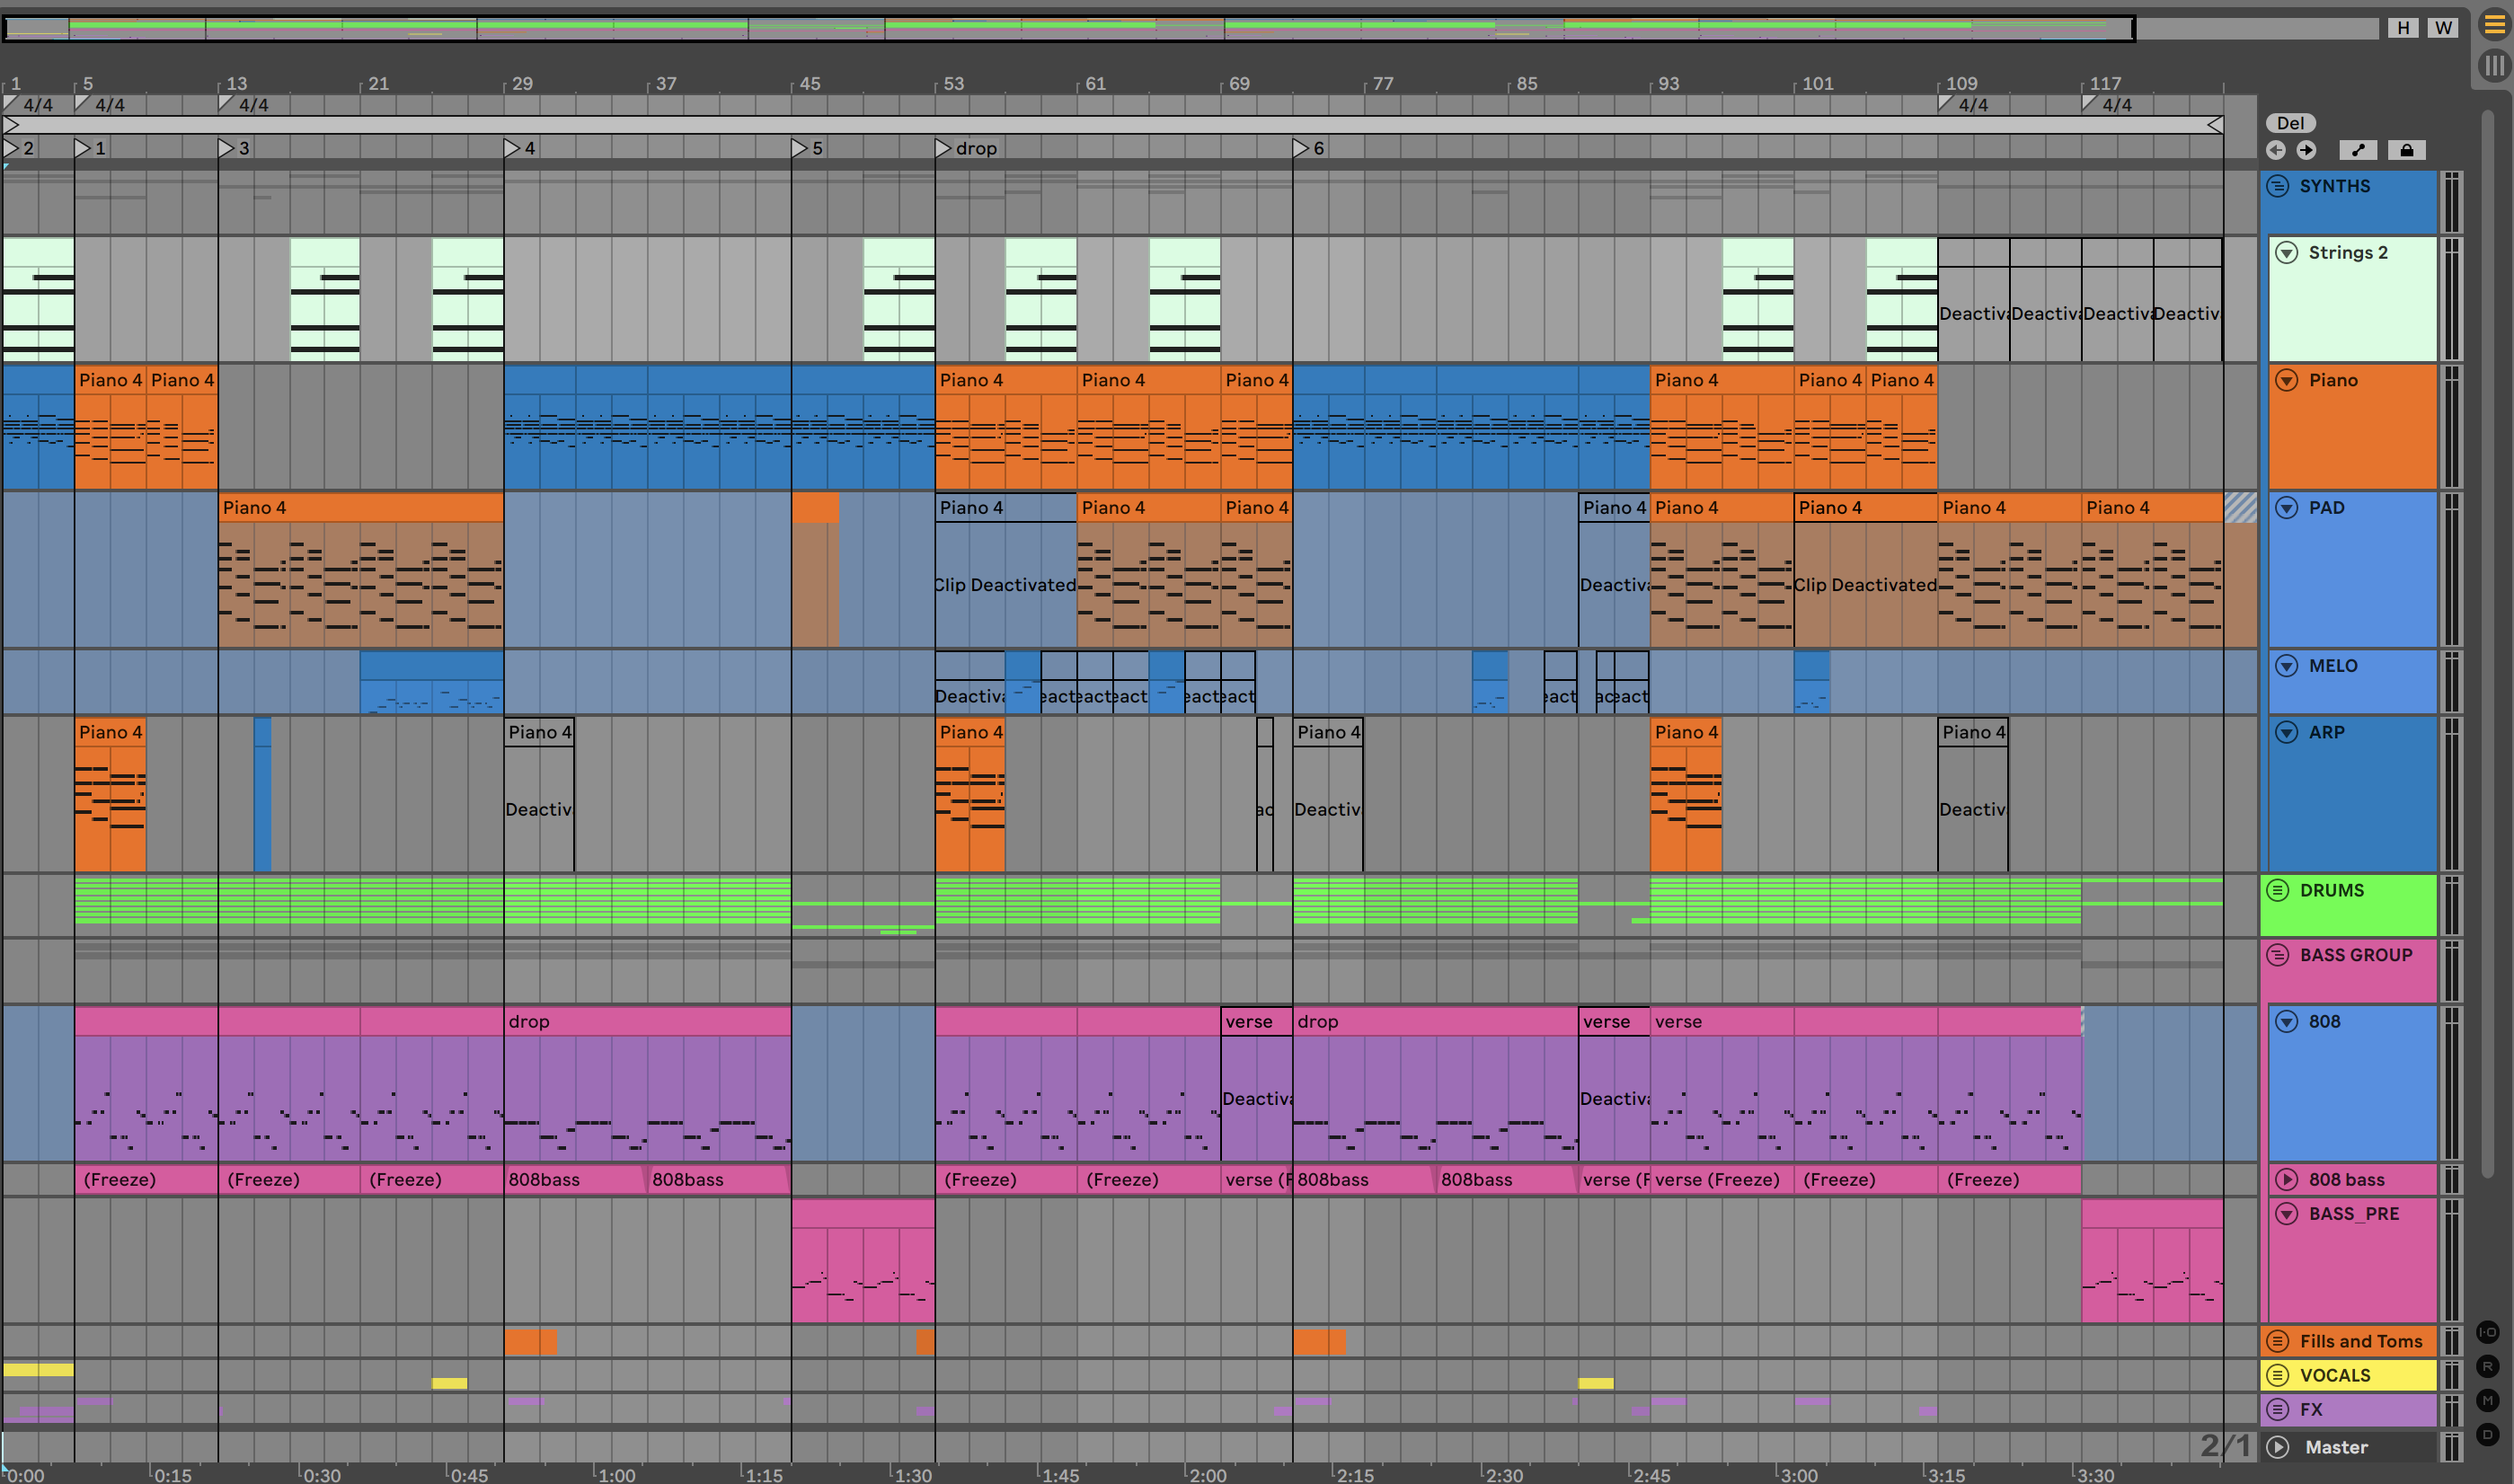Toggle Automation Mode line icon

(2358, 150)
